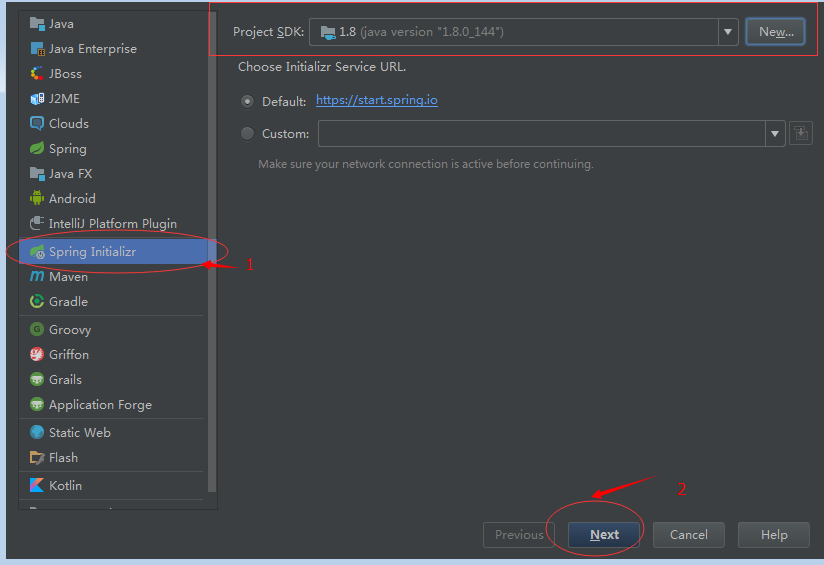Expand the Project SDK dropdown arrow
The image size is (824, 565).
[x=728, y=32]
